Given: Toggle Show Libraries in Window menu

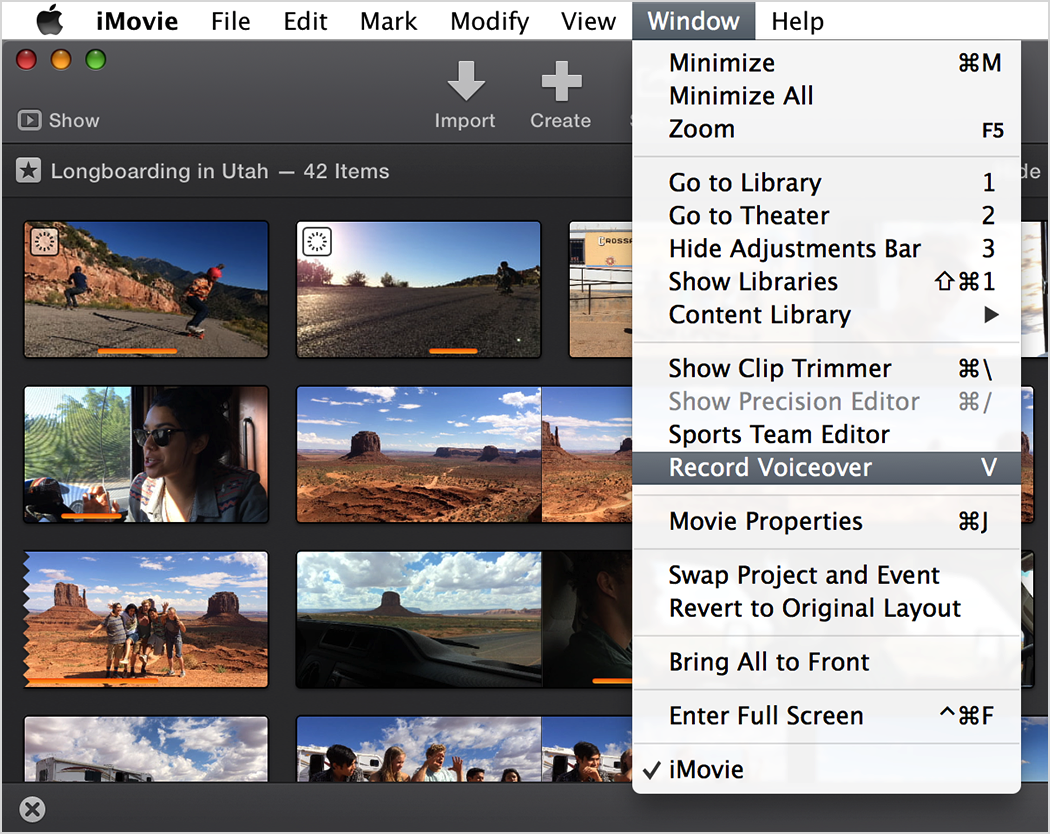Looking at the screenshot, I should pos(753,282).
